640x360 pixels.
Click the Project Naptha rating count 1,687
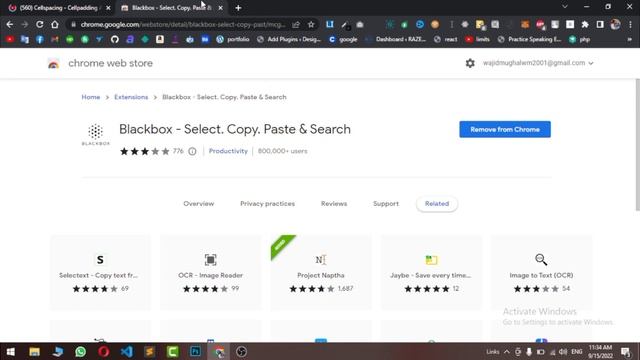pos(345,289)
